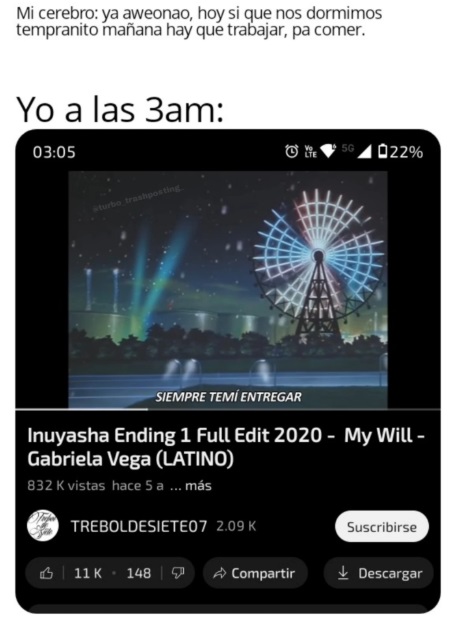
Task: Tap the alarm clock status icon
Action: click(291, 151)
